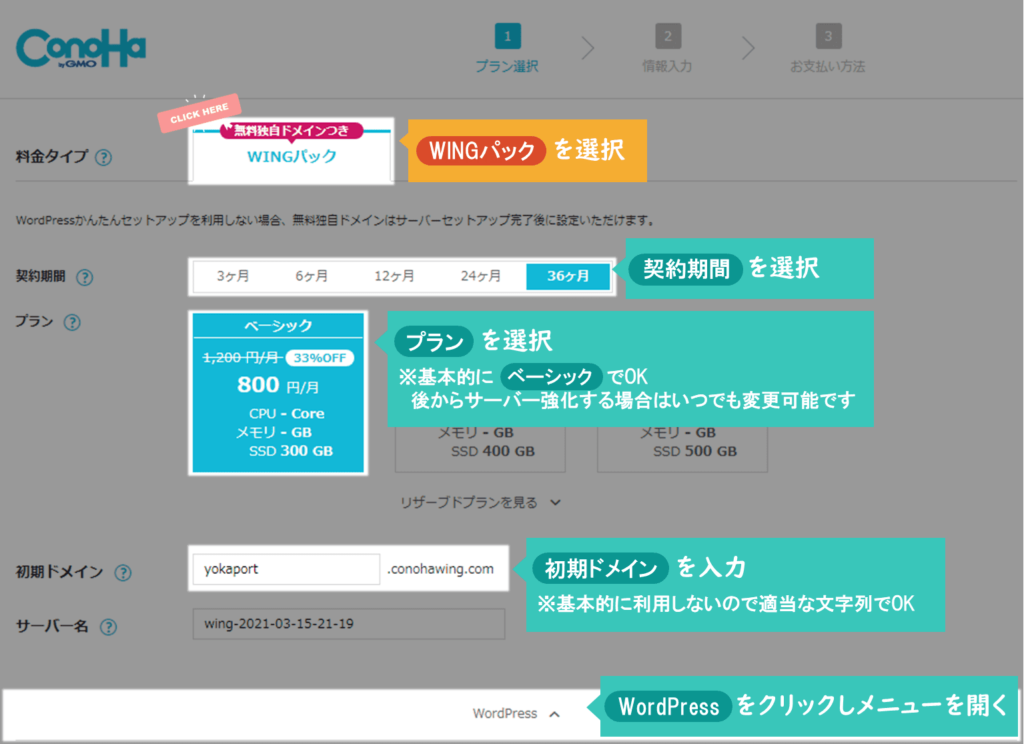The width and height of the screenshot is (1024, 744).
Task: Open help icon beside 料金タイプ
Action: [x=103, y=157]
